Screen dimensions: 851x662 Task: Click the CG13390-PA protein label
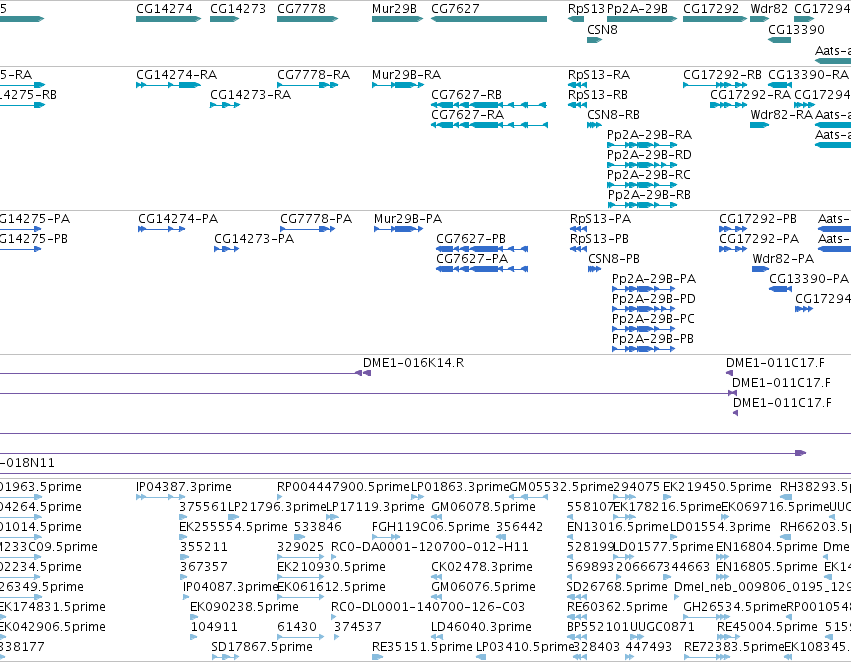click(809, 279)
